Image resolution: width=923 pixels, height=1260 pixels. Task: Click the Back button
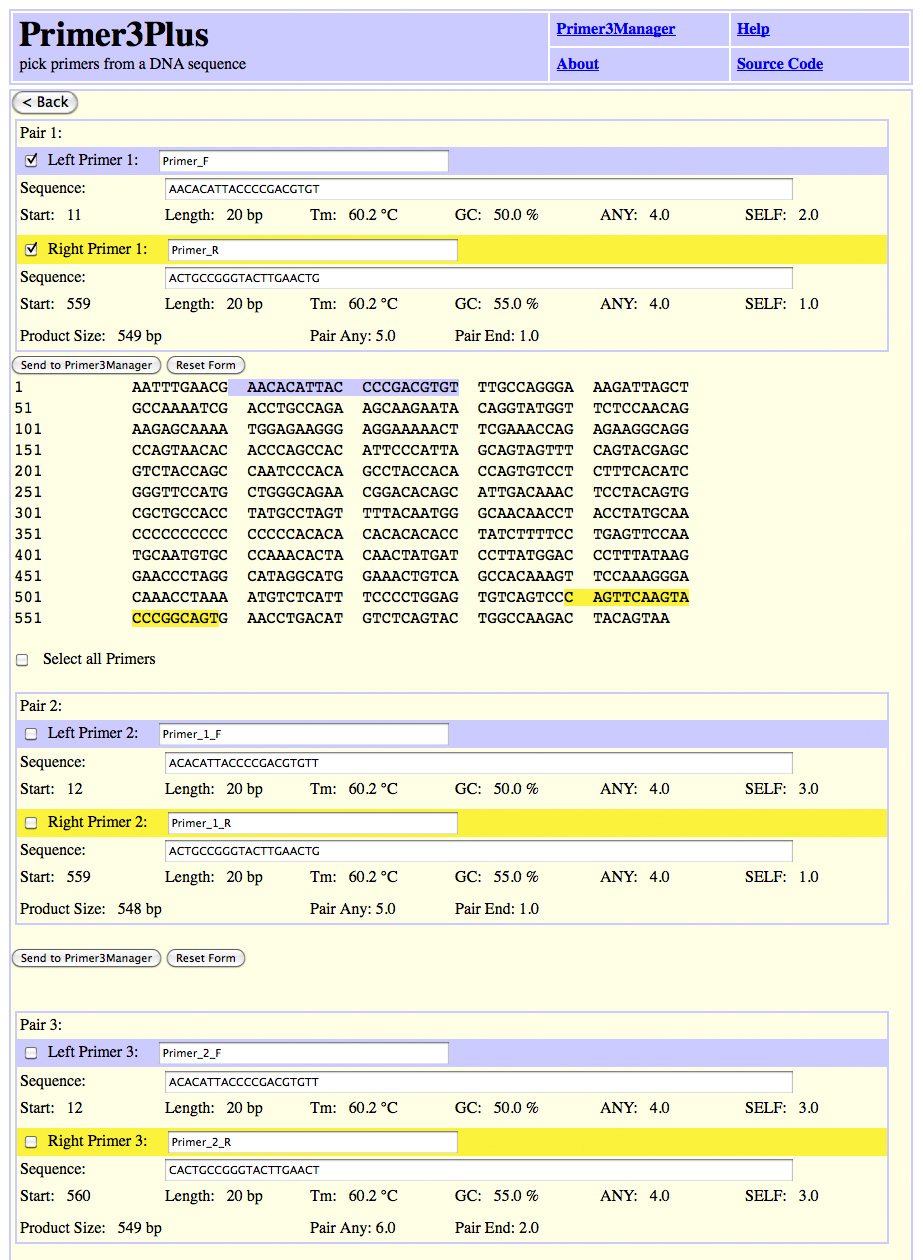pos(44,102)
